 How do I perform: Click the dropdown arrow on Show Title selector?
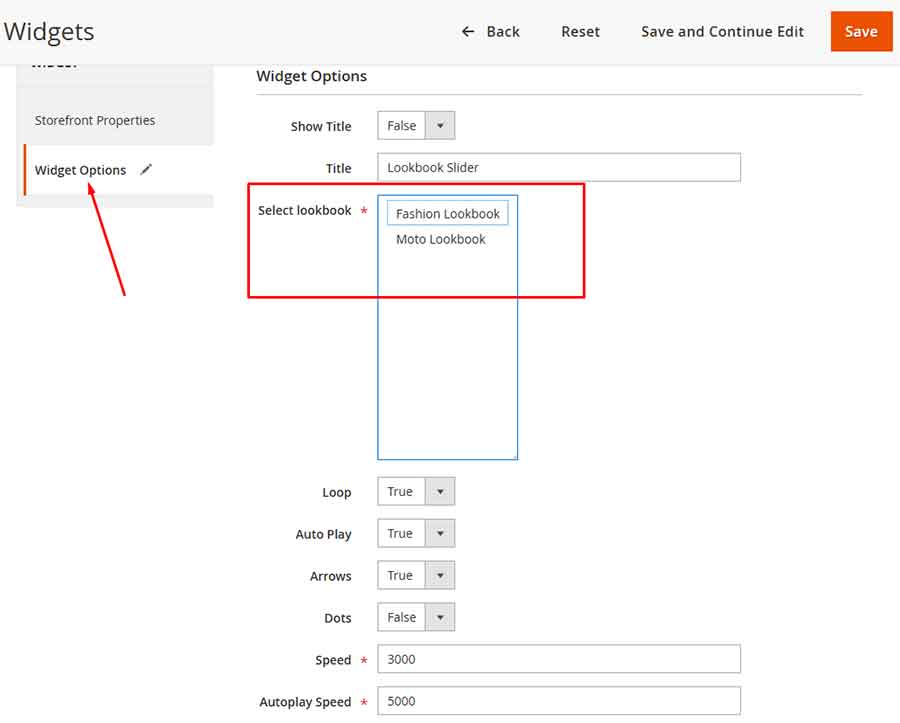[442, 125]
